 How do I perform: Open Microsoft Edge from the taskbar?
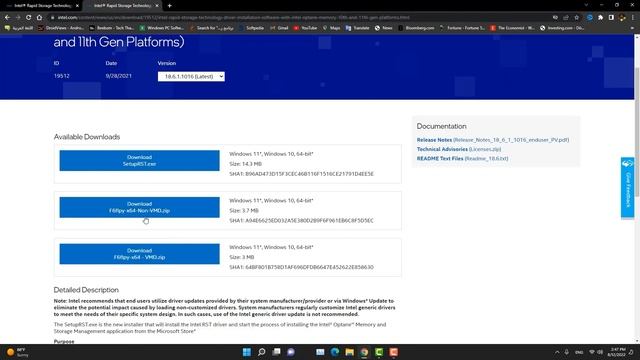(335, 352)
